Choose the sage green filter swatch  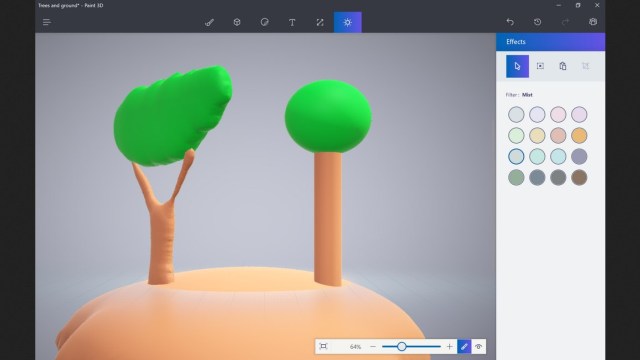pos(516,178)
